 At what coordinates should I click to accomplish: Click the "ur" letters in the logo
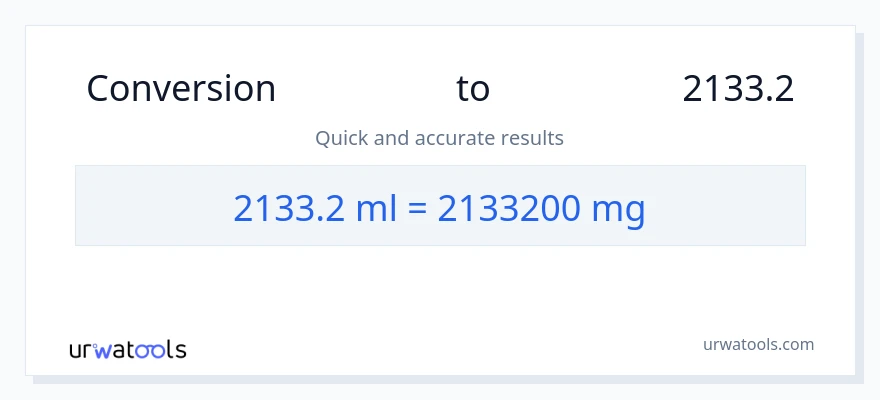point(80,350)
